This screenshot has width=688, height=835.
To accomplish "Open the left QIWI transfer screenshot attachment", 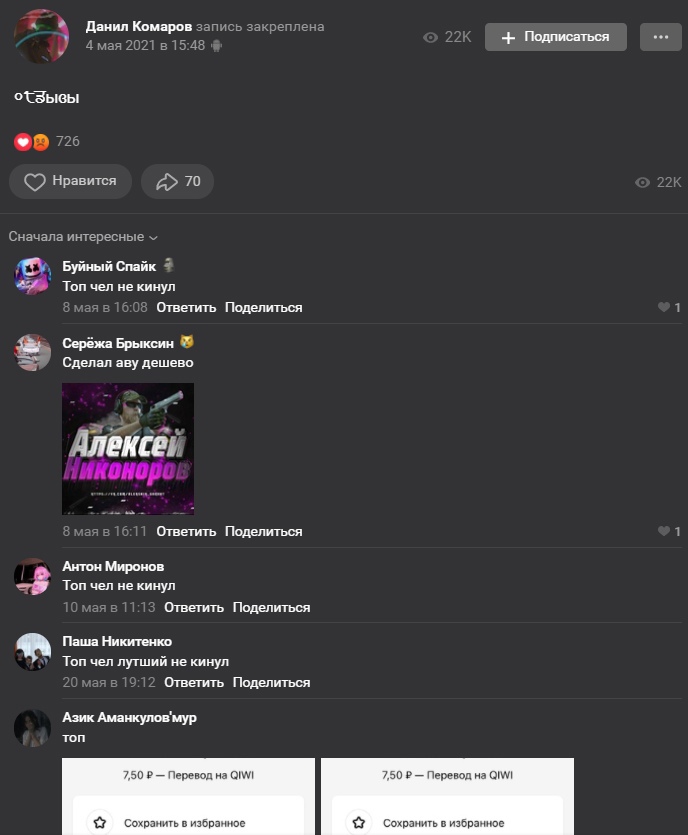I will pyautogui.click(x=189, y=796).
